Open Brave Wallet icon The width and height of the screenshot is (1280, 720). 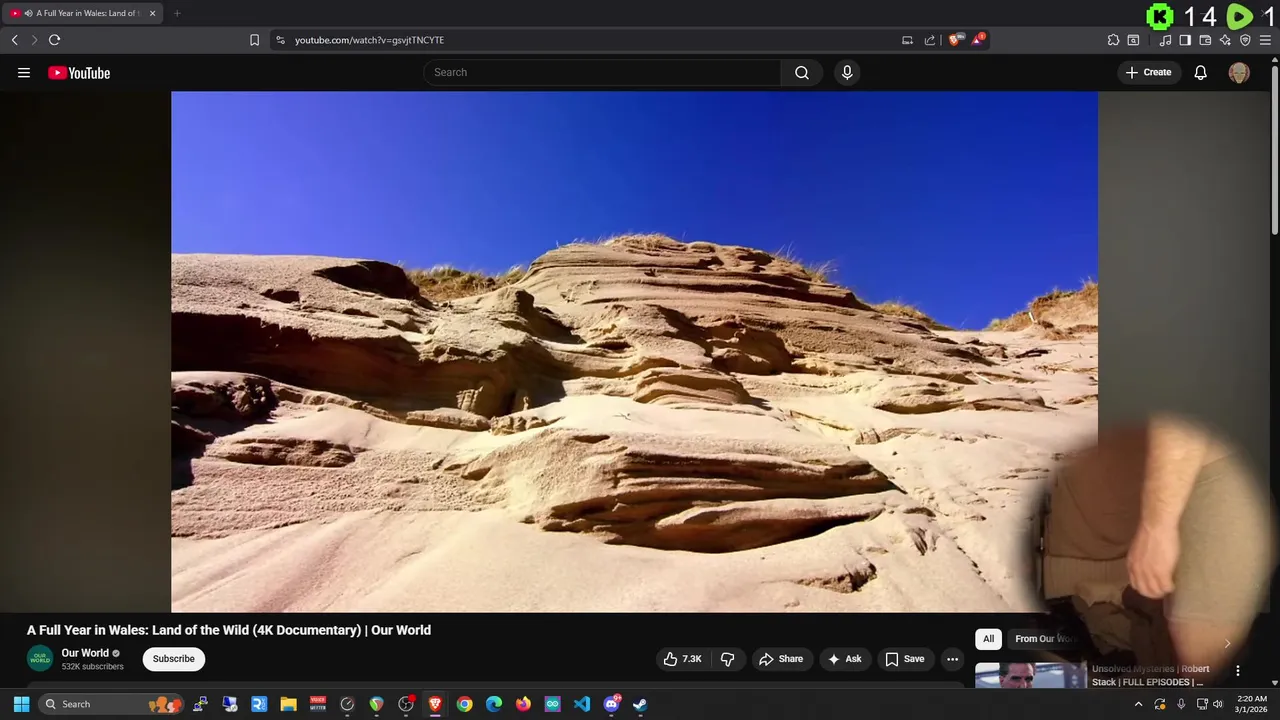pos(1205,40)
